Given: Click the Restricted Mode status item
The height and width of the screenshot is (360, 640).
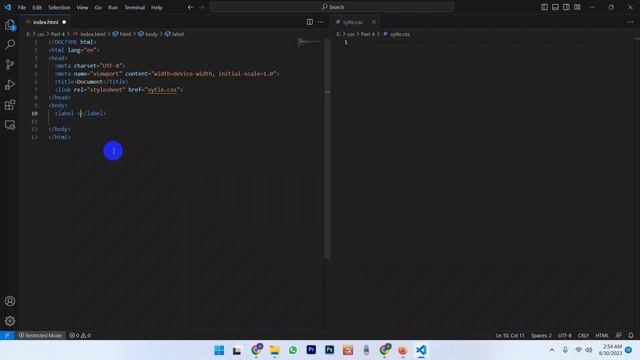Looking at the screenshot, I should [40, 335].
